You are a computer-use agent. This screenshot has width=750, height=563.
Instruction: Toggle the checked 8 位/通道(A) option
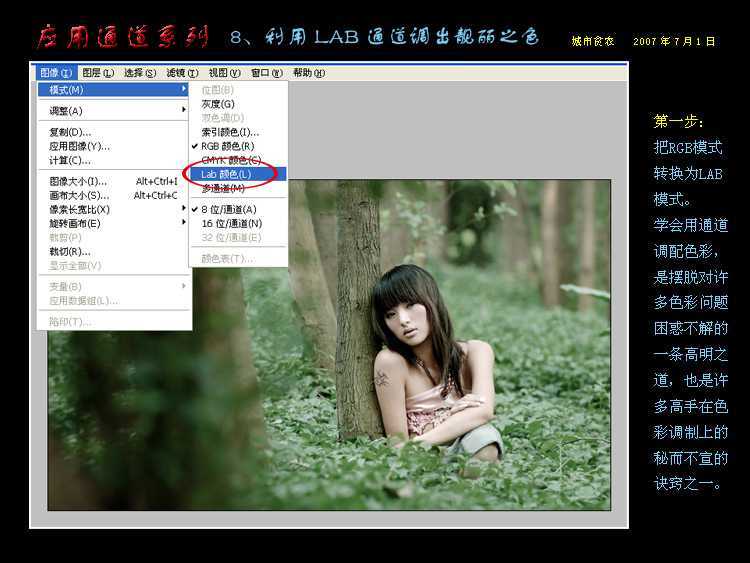[x=238, y=209]
